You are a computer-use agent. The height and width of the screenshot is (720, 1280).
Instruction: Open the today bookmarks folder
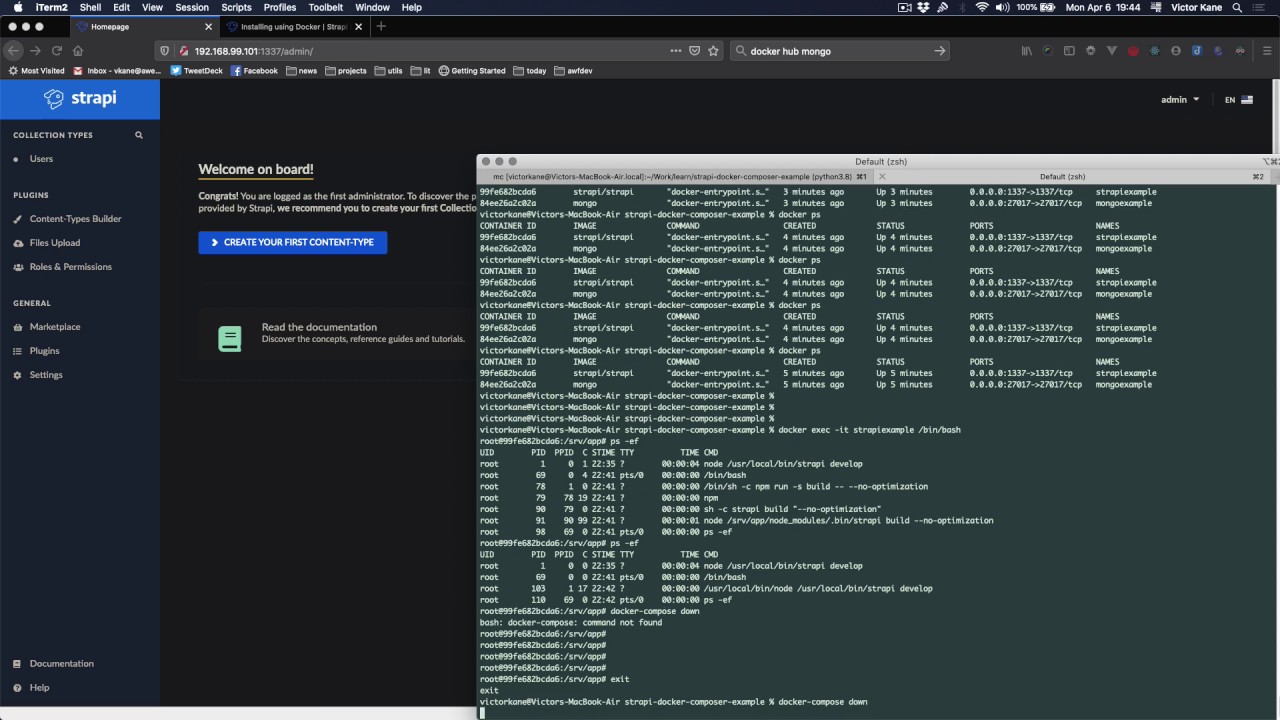pyautogui.click(x=530, y=71)
